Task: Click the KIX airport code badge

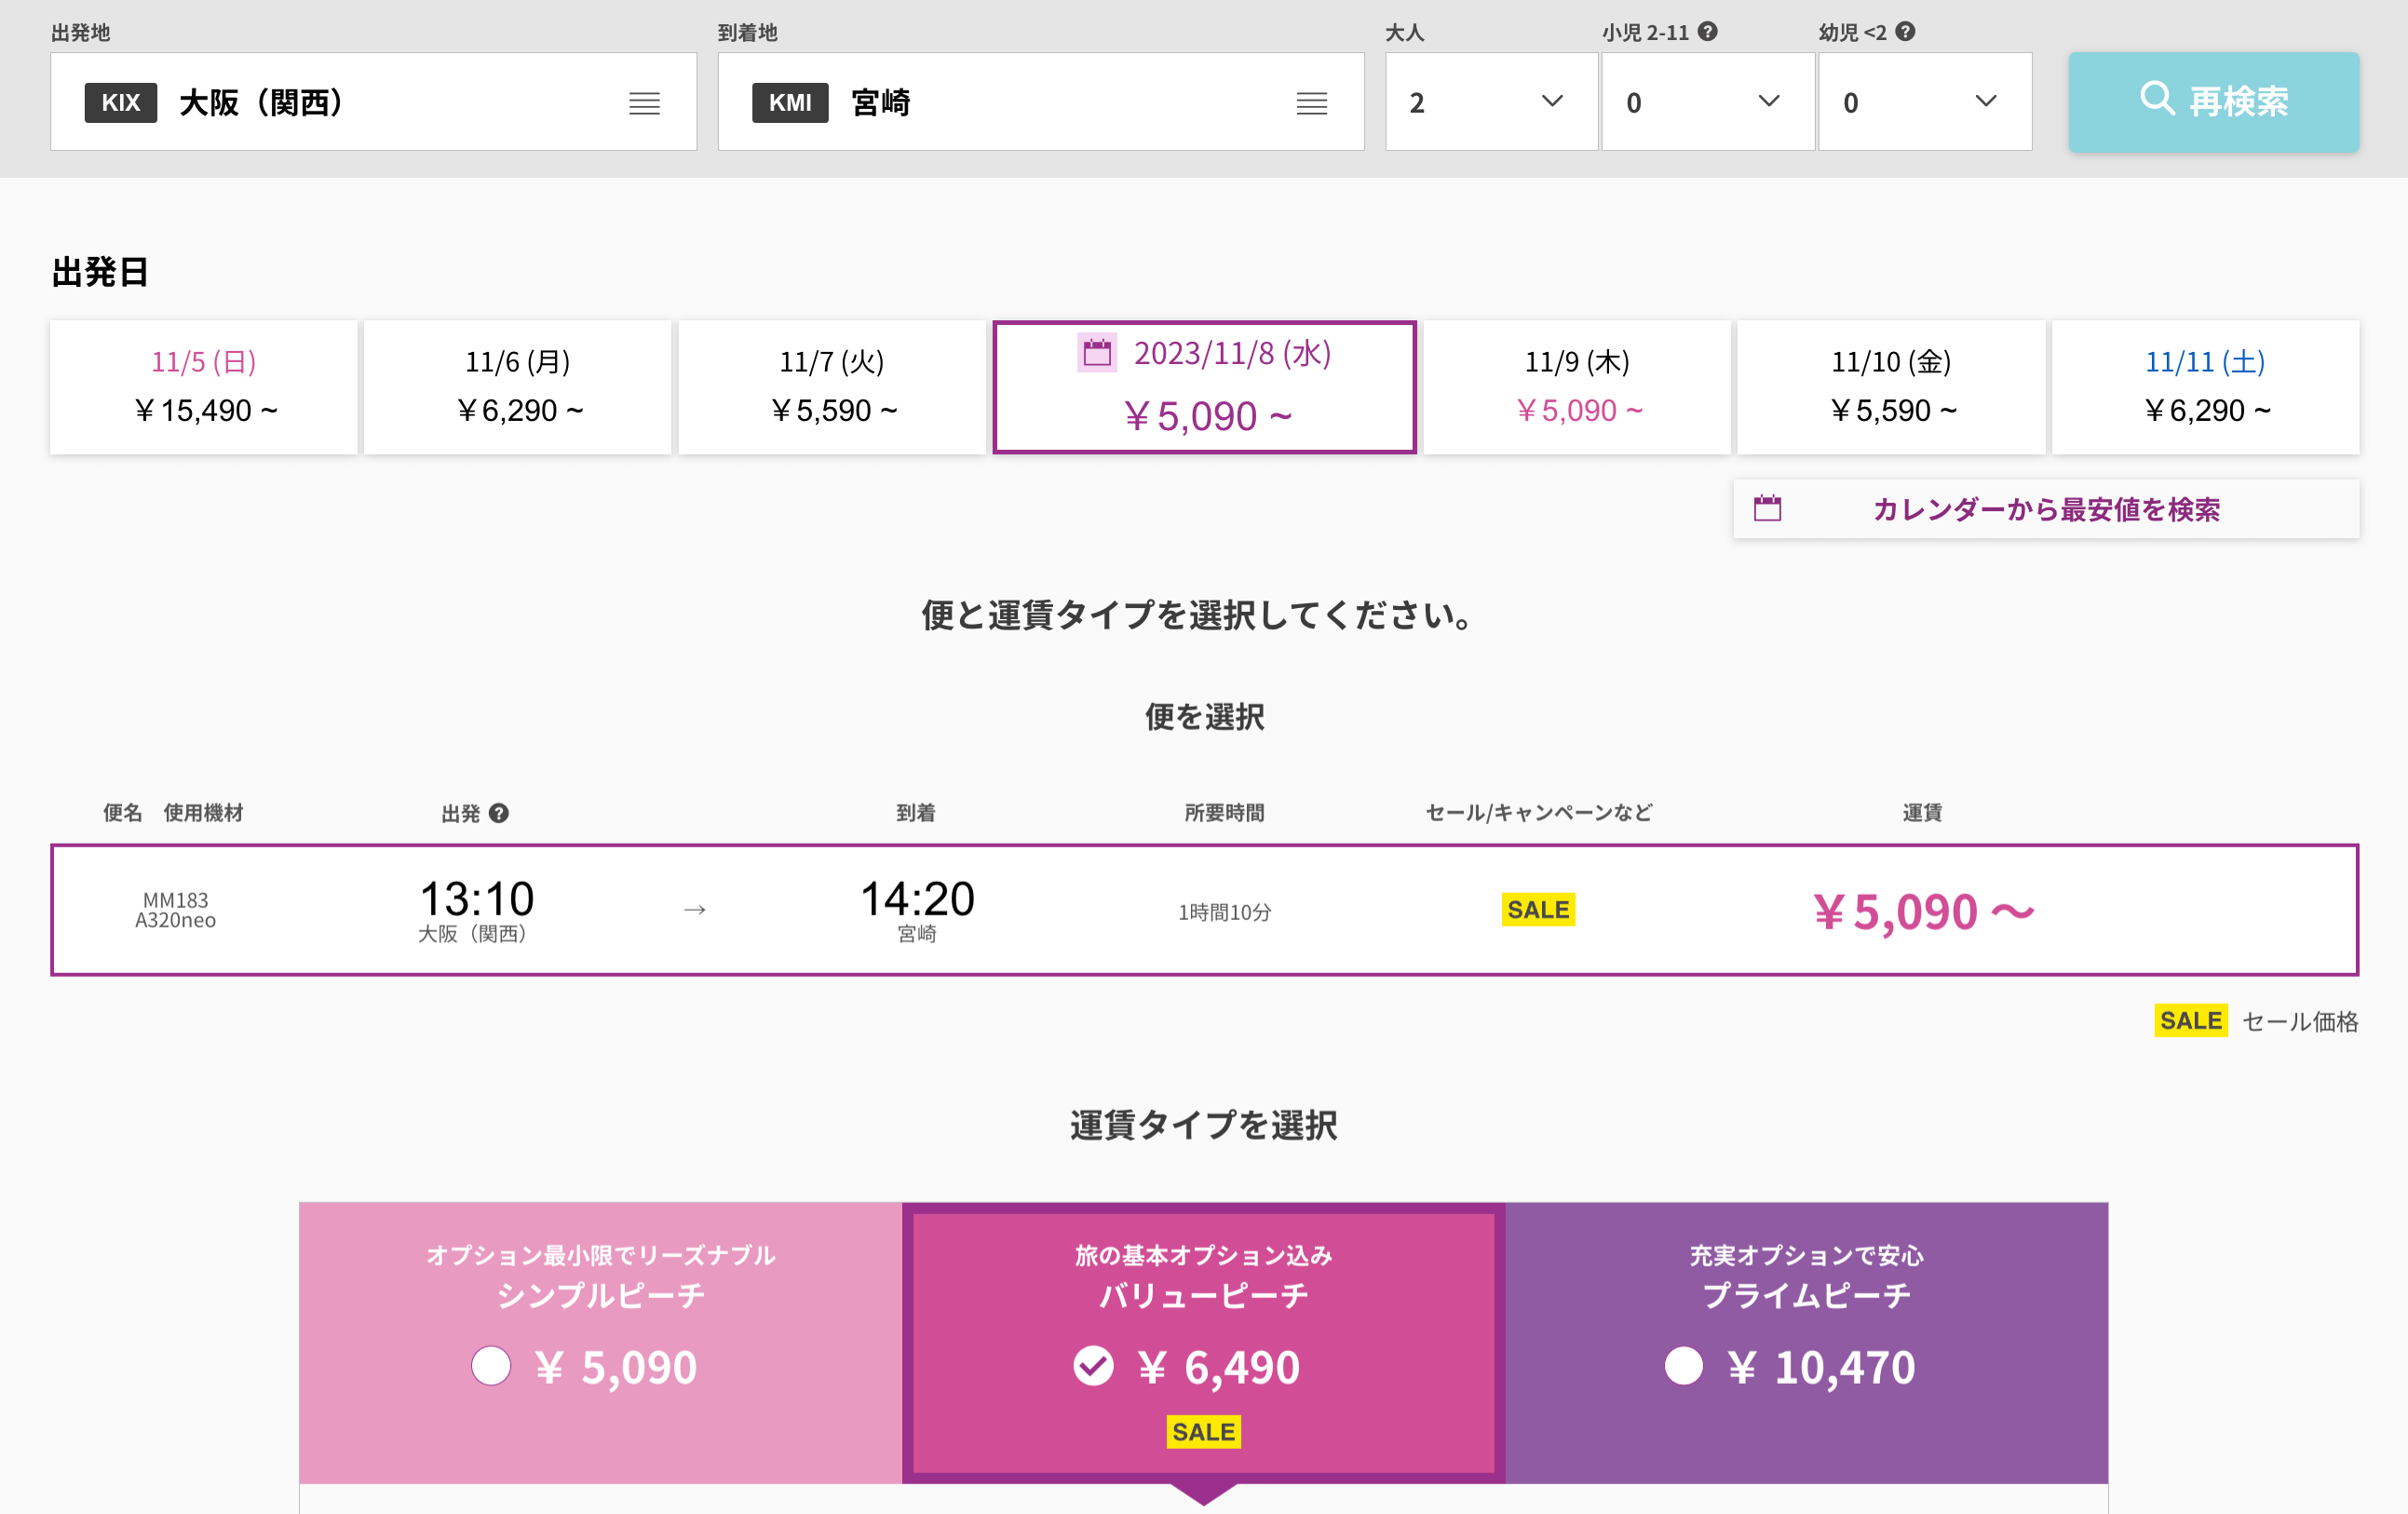Action: click(120, 103)
